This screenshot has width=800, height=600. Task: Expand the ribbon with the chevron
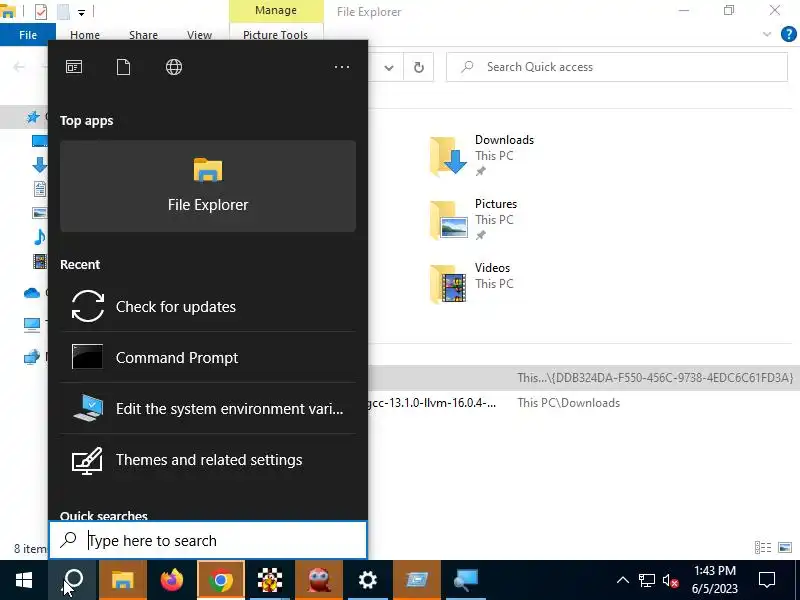tap(766, 34)
